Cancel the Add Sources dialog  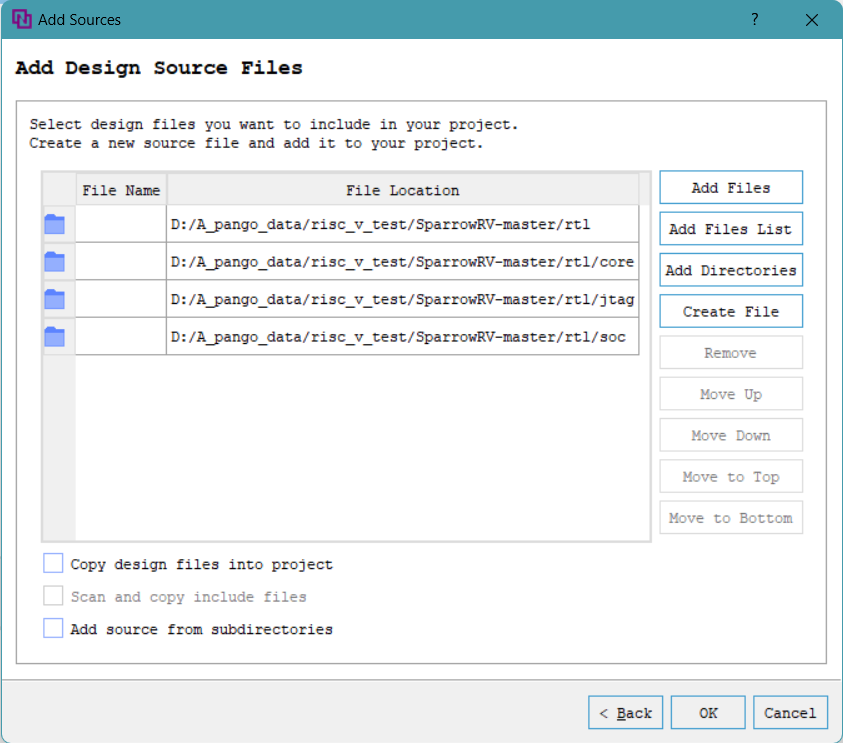[790, 713]
